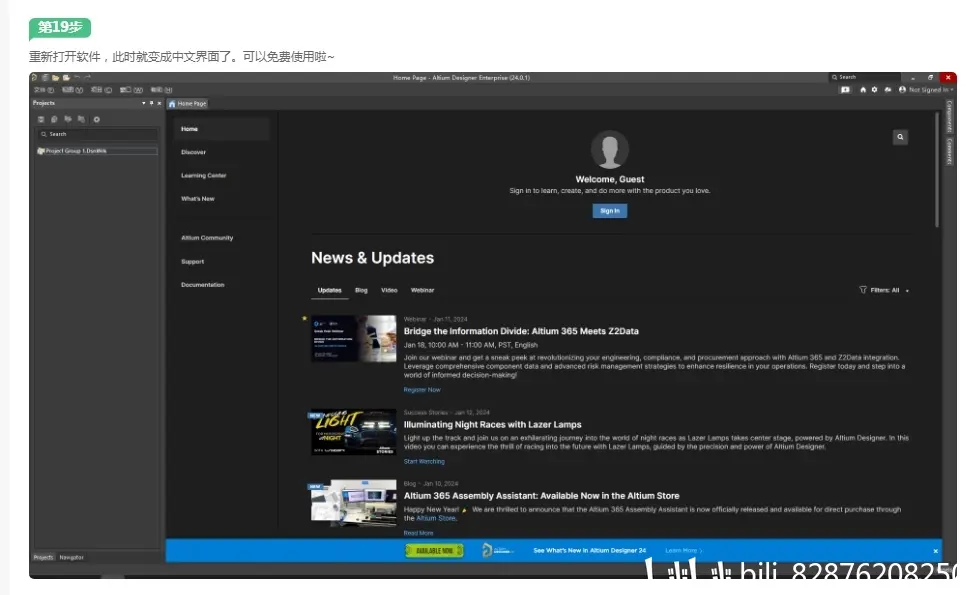
Task: Expand the Not Signed In account dropdown
Action: (x=926, y=90)
